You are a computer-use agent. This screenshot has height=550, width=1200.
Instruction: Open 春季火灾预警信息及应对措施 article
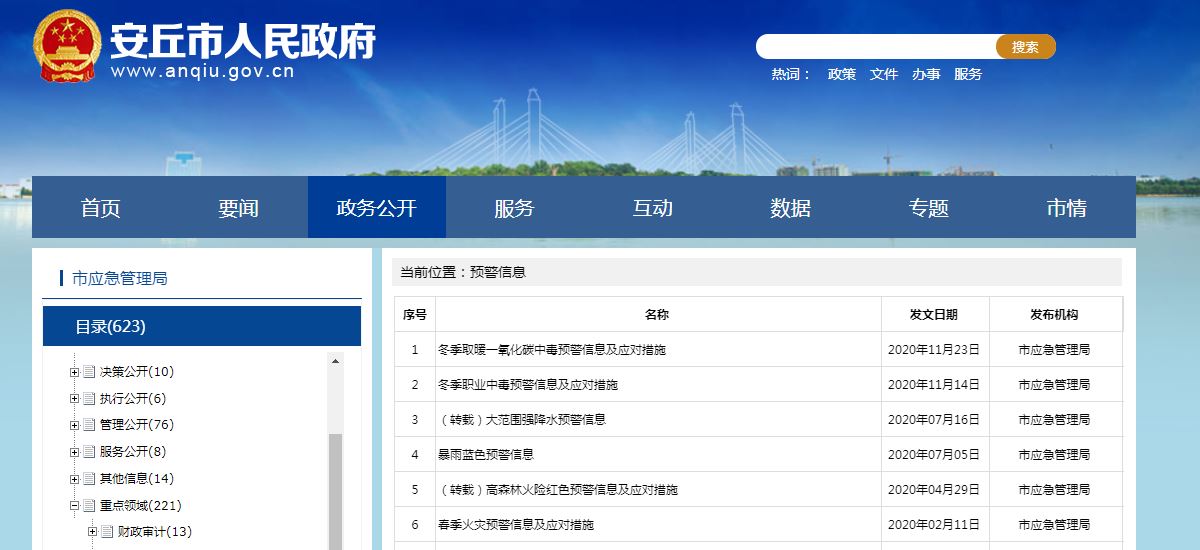(x=516, y=525)
